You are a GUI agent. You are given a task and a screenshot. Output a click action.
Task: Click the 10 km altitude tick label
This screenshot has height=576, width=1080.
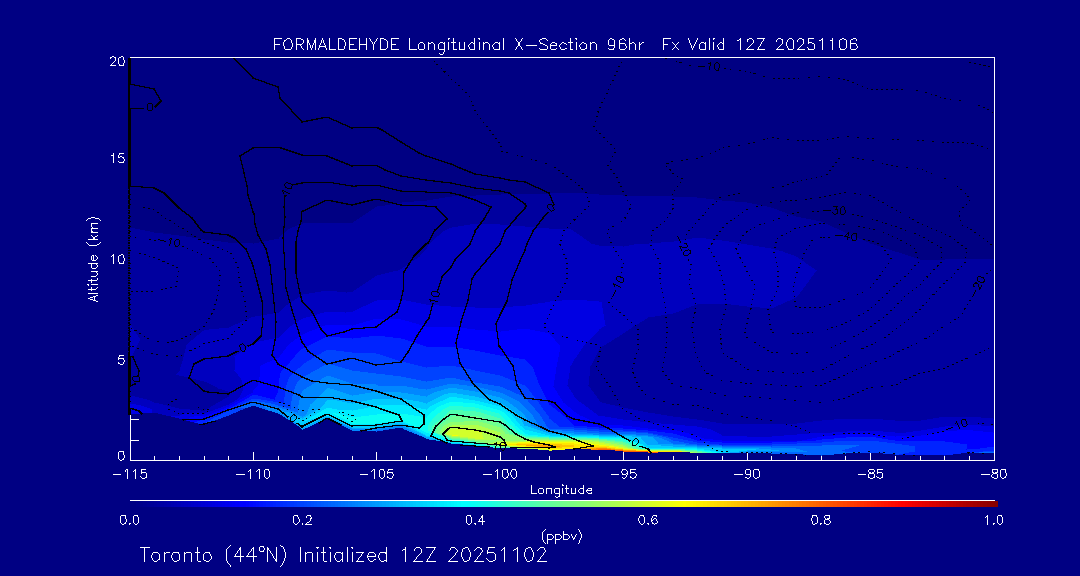116,259
